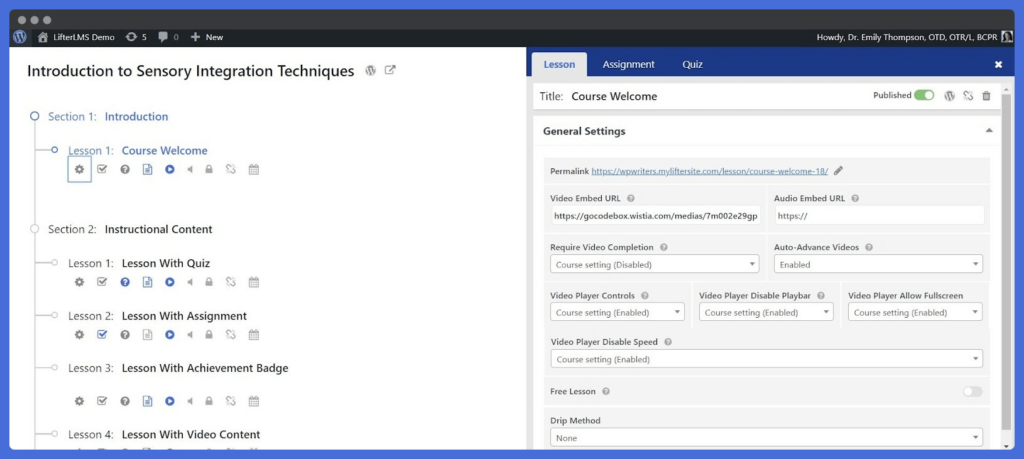Toggle the Published switch off
This screenshot has width=1024, height=459.
point(924,95)
